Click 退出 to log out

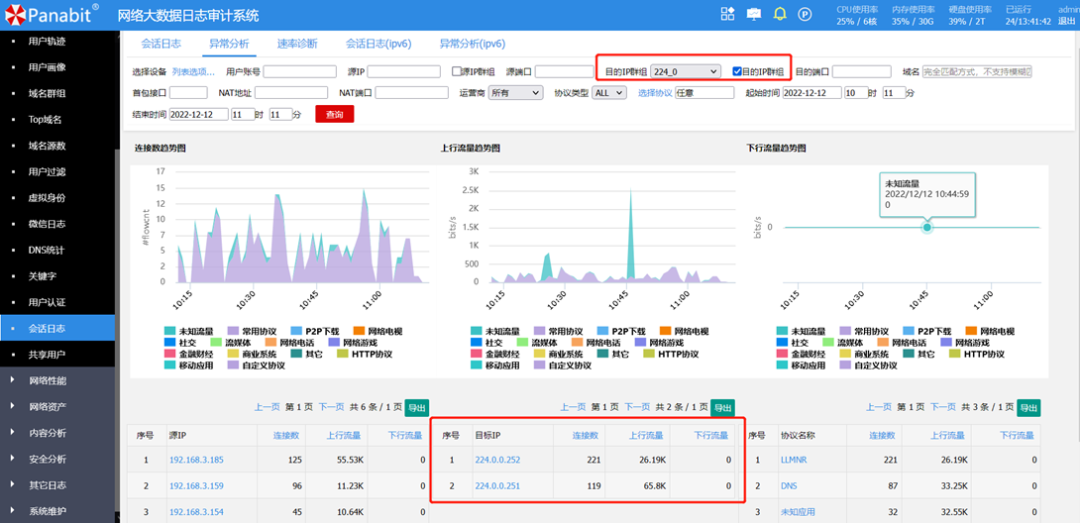coord(1066,21)
